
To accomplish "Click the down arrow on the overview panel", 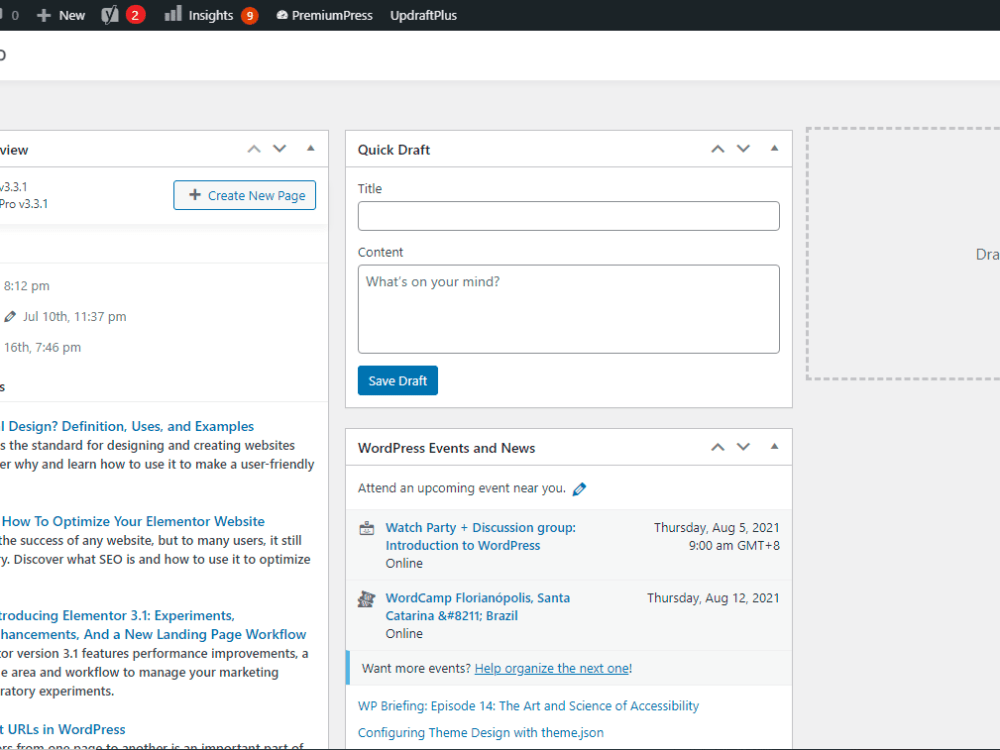I will click(280, 148).
